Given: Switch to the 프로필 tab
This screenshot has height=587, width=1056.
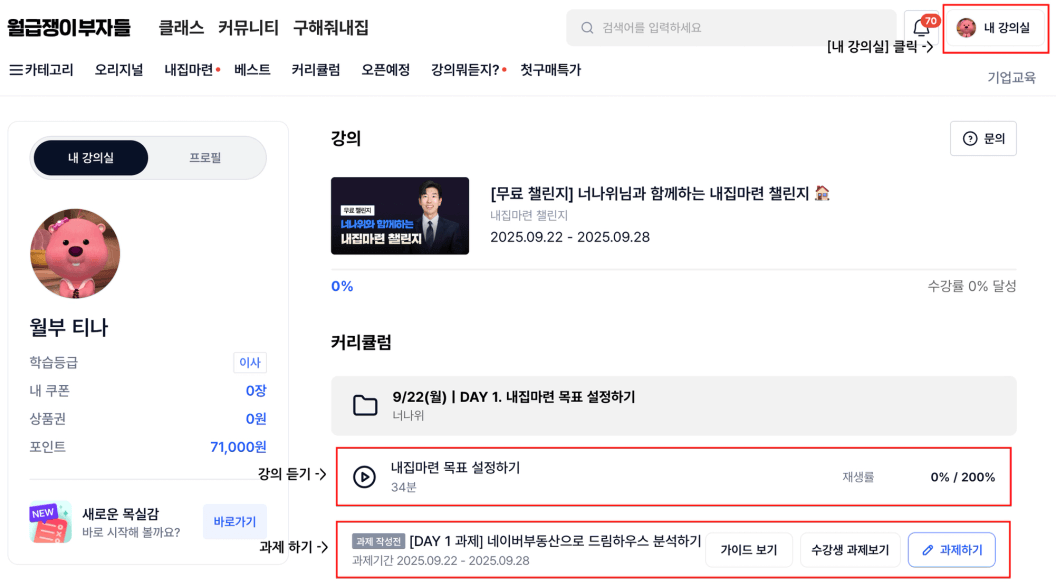Looking at the screenshot, I should [205, 158].
